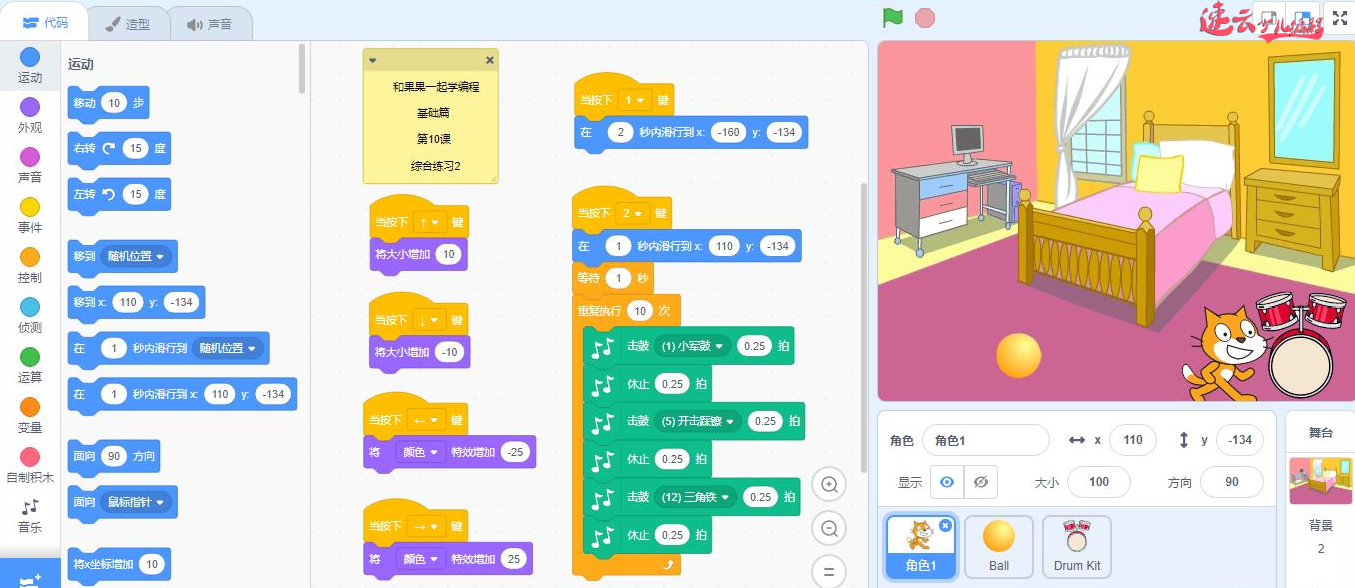The image size is (1355, 588).
Task: Enter fullscreen stage mode
Action: coord(1339,17)
